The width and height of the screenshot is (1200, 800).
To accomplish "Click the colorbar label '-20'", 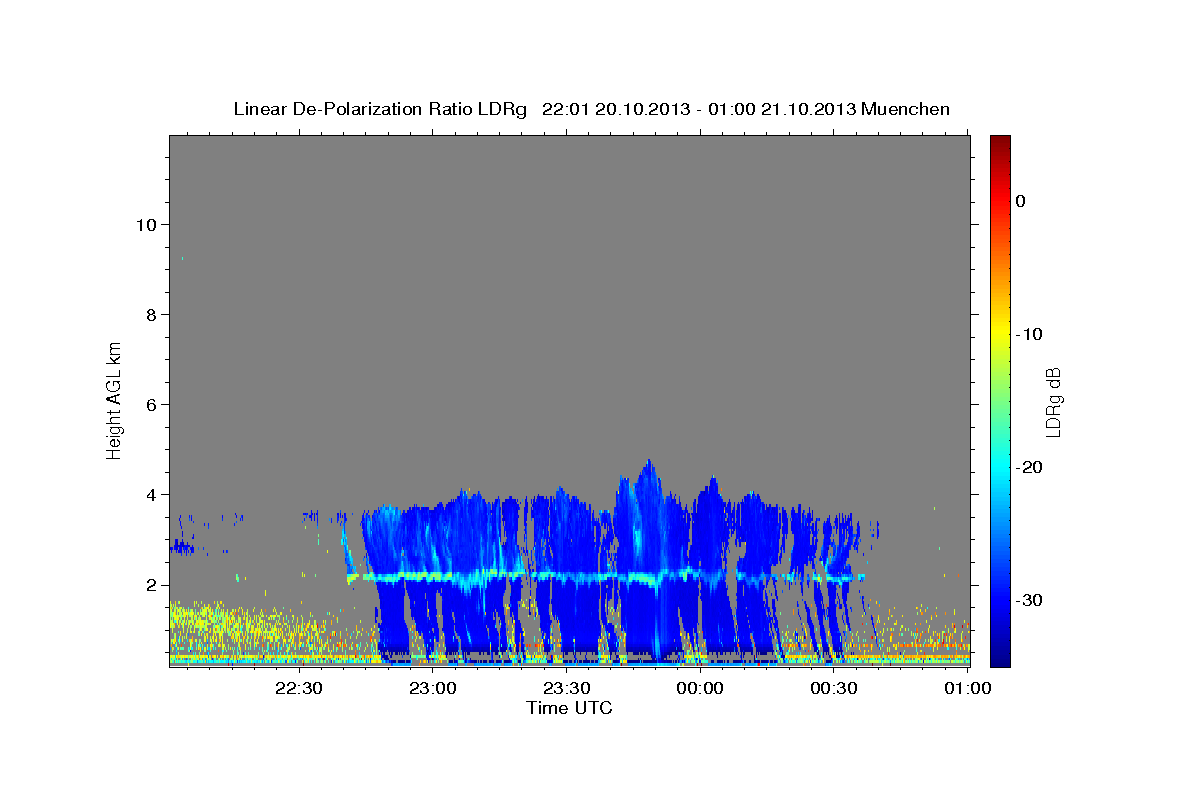I will (x=1029, y=467).
